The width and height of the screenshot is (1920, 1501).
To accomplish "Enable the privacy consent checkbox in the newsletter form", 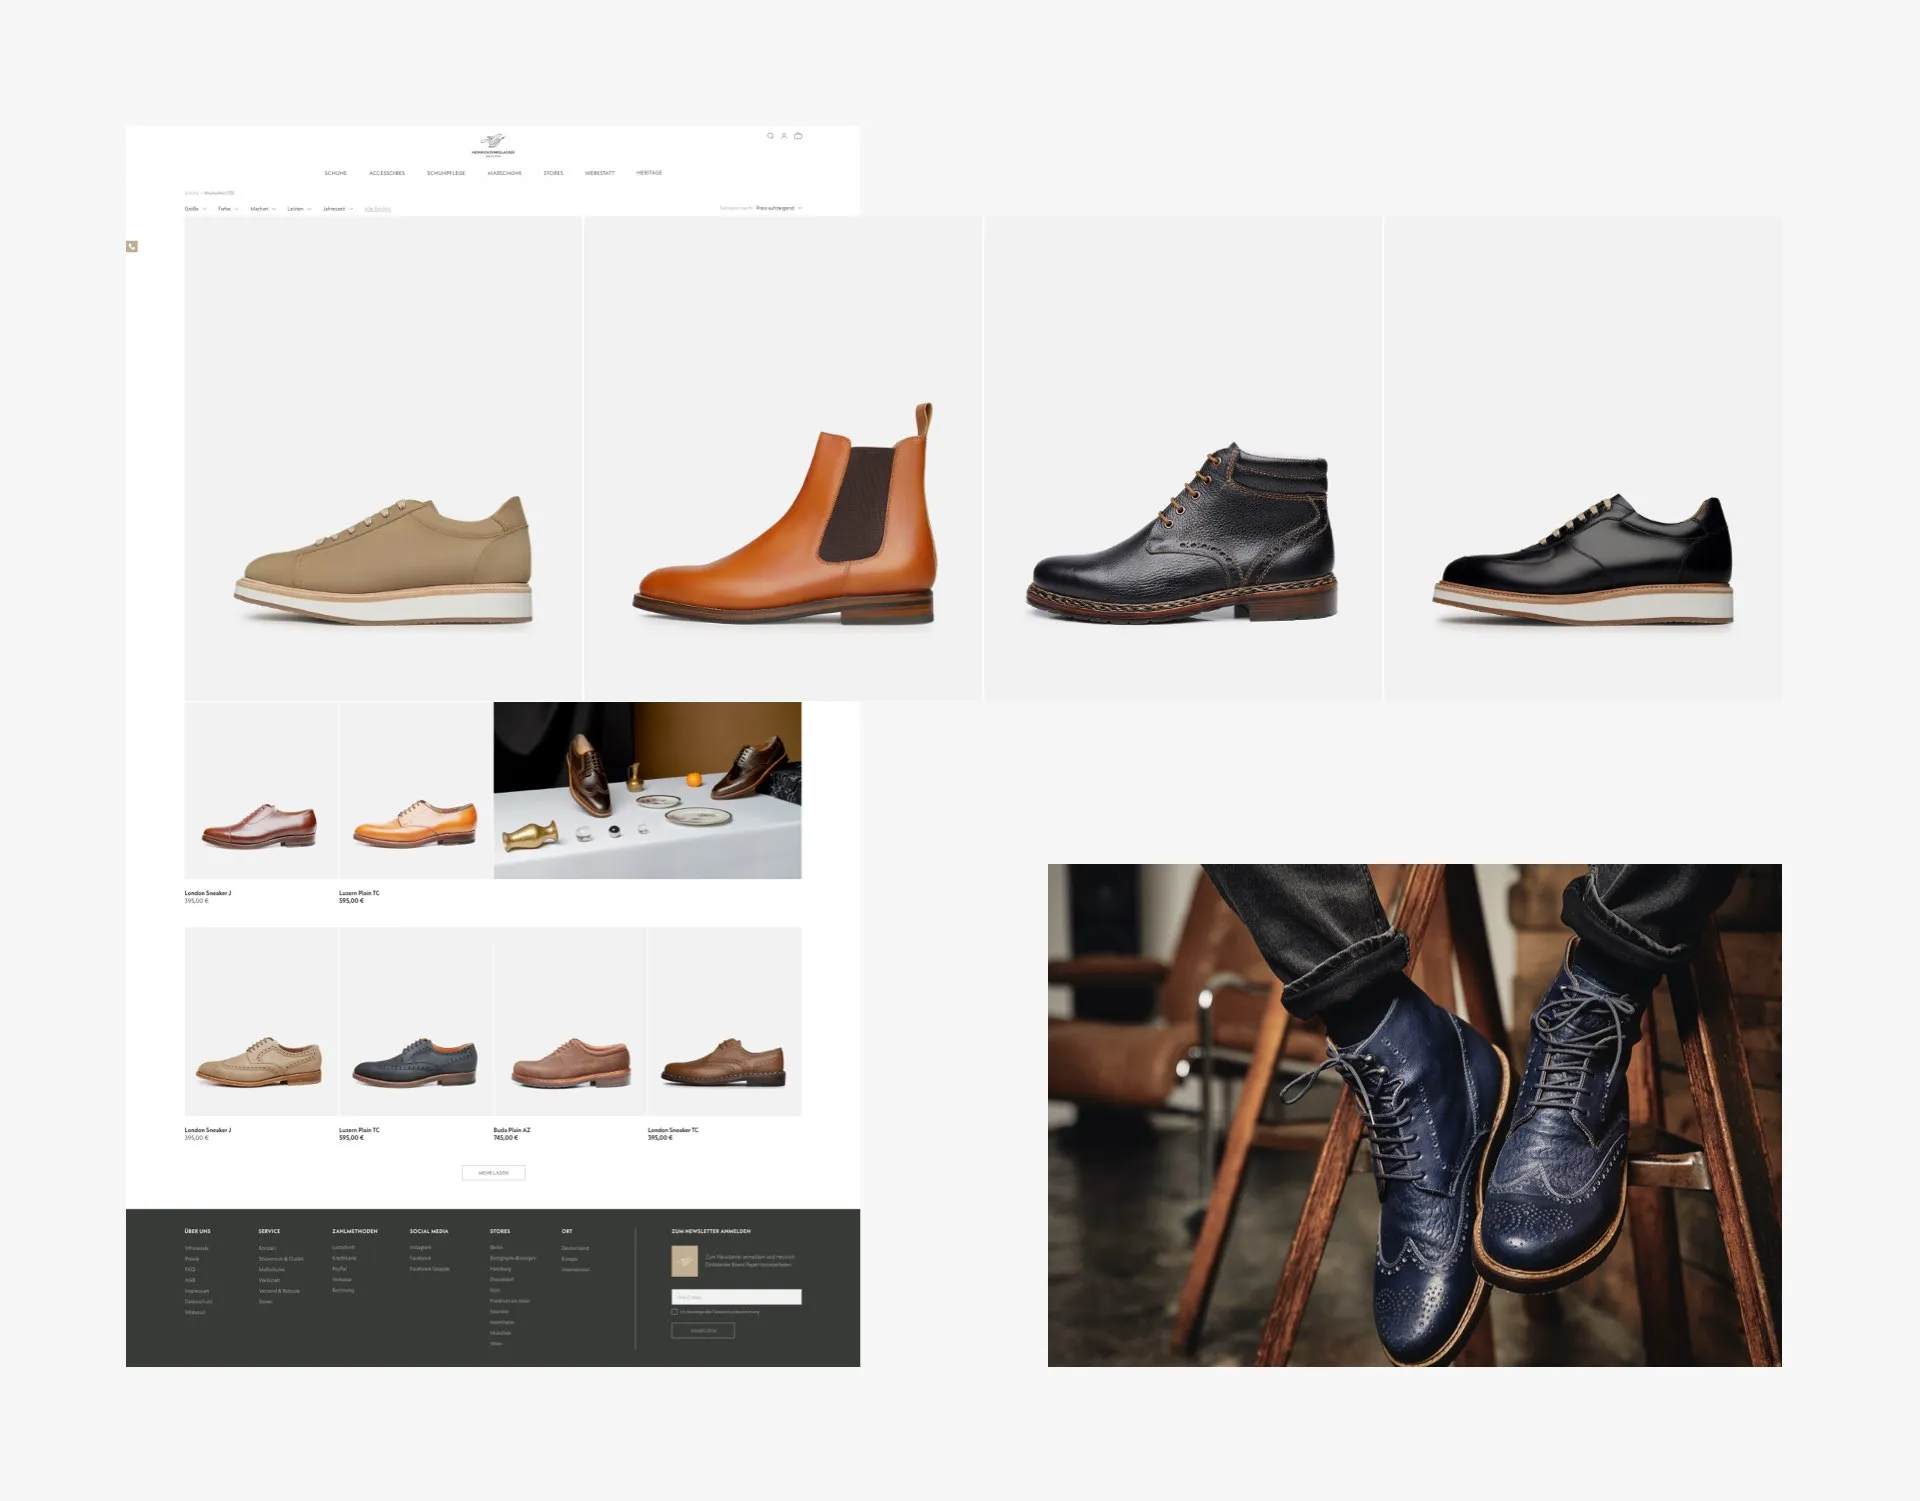I will pos(674,1312).
